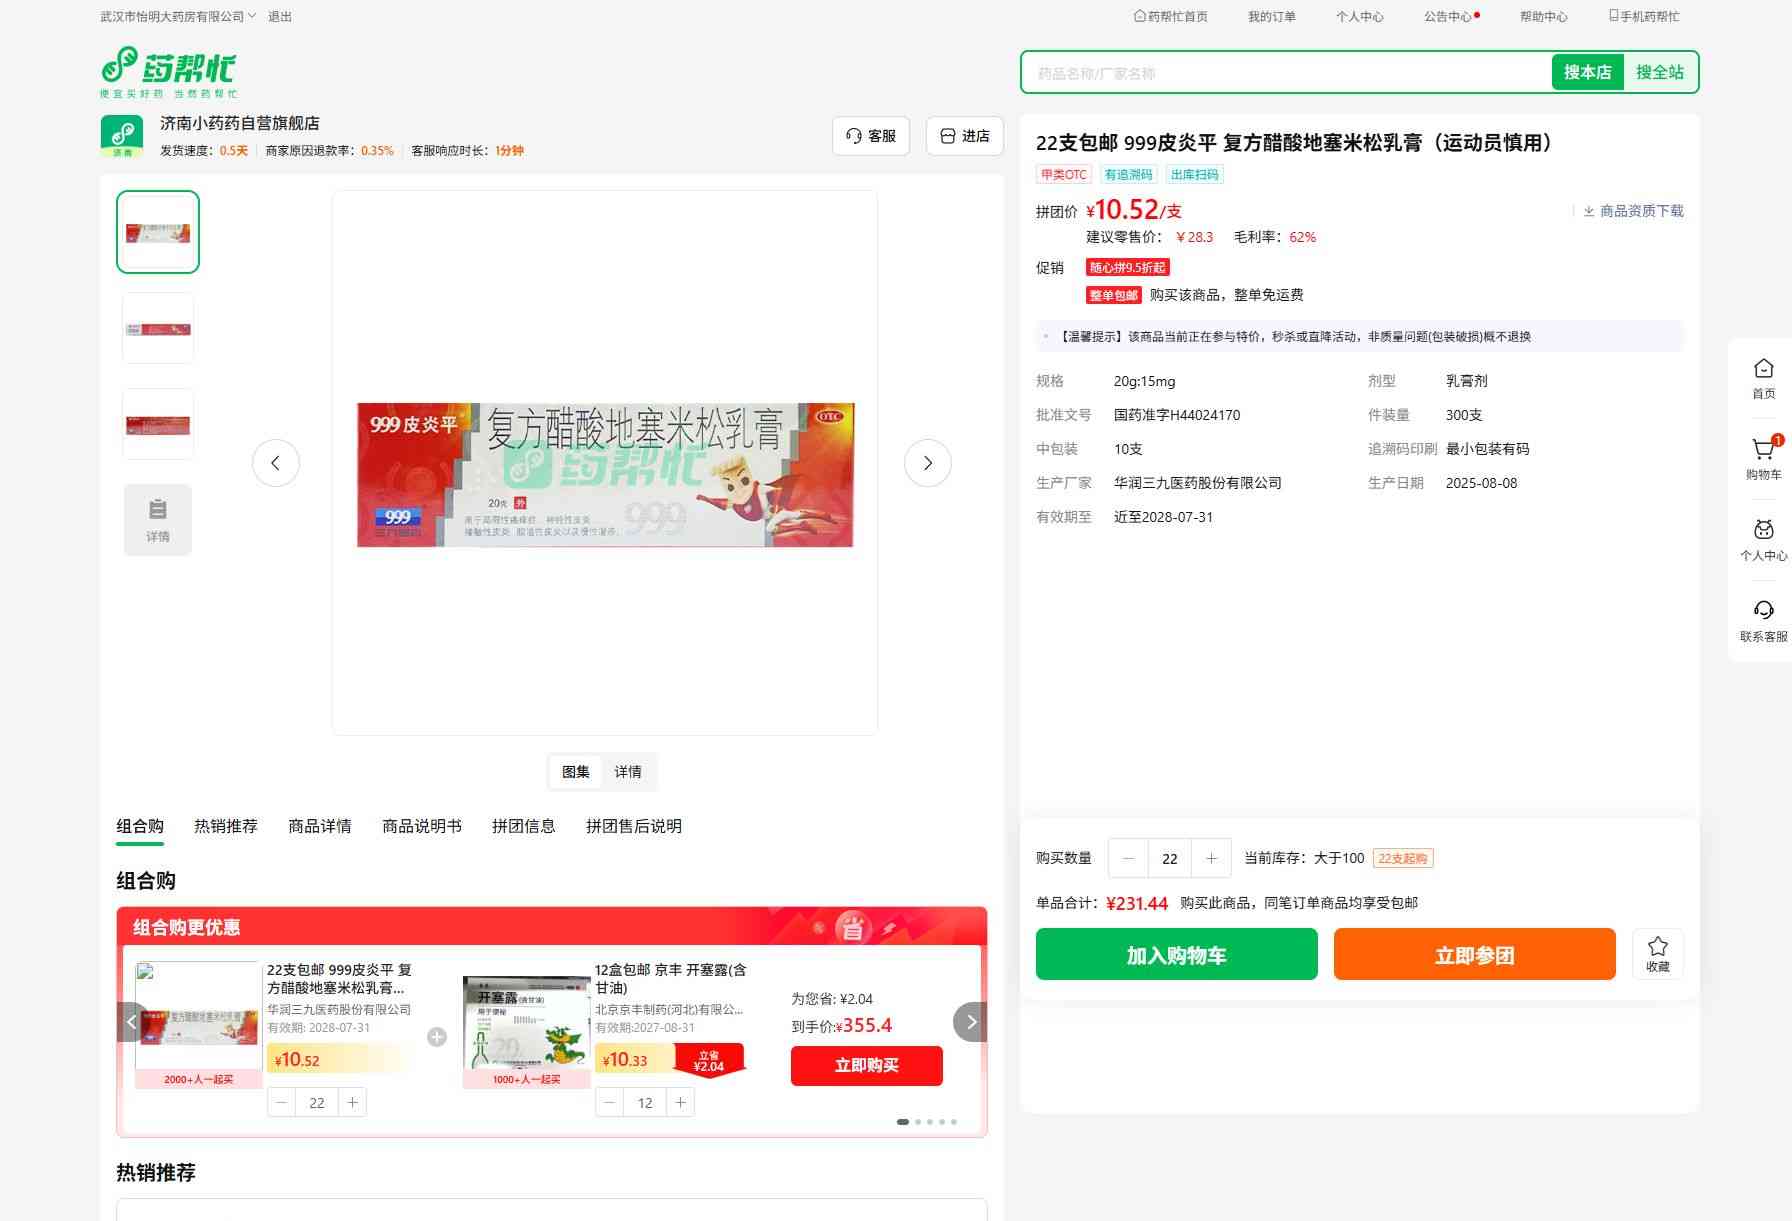Open the shopping cart in right sidebar
This screenshot has width=1792, height=1221.
point(1763,458)
